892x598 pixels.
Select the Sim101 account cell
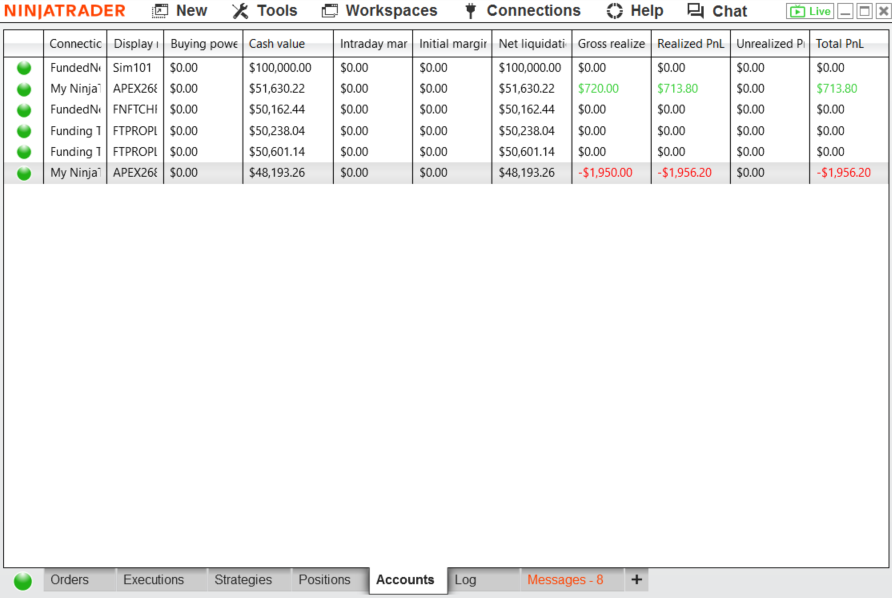(135, 68)
